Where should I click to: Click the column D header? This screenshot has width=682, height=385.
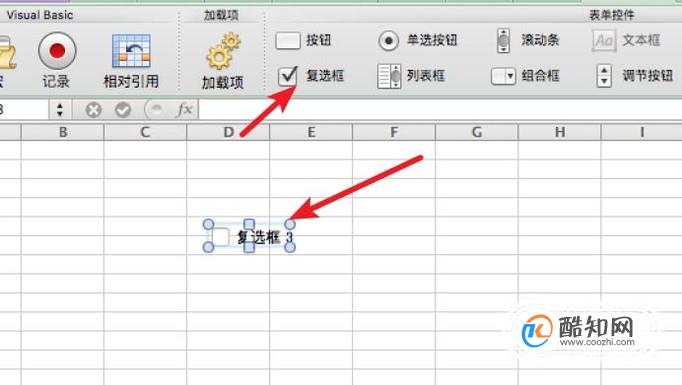coord(228,132)
